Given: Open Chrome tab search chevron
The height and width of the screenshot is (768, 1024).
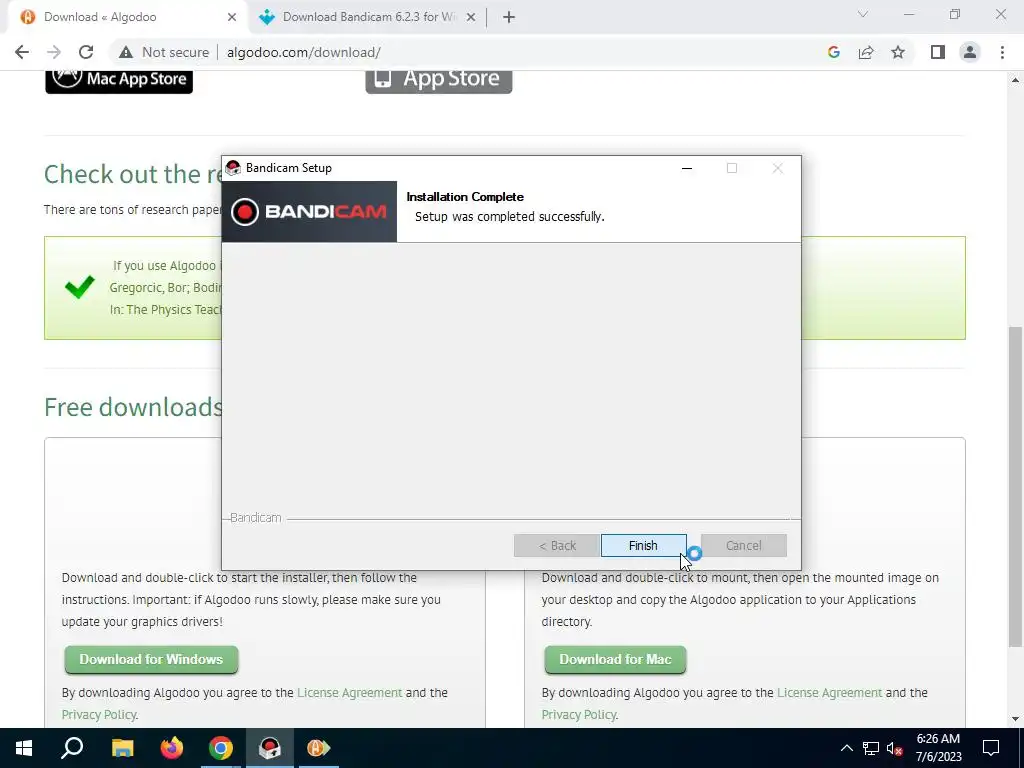Looking at the screenshot, I should point(863,14).
